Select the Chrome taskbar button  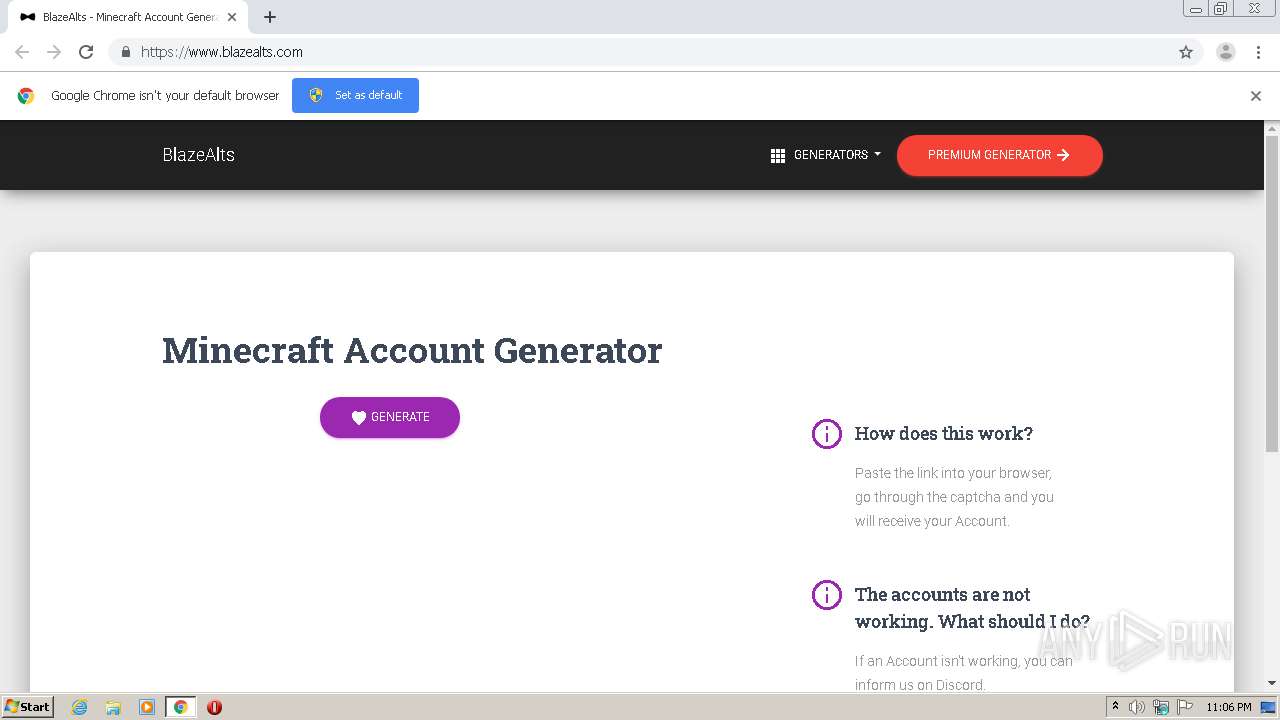(x=181, y=707)
